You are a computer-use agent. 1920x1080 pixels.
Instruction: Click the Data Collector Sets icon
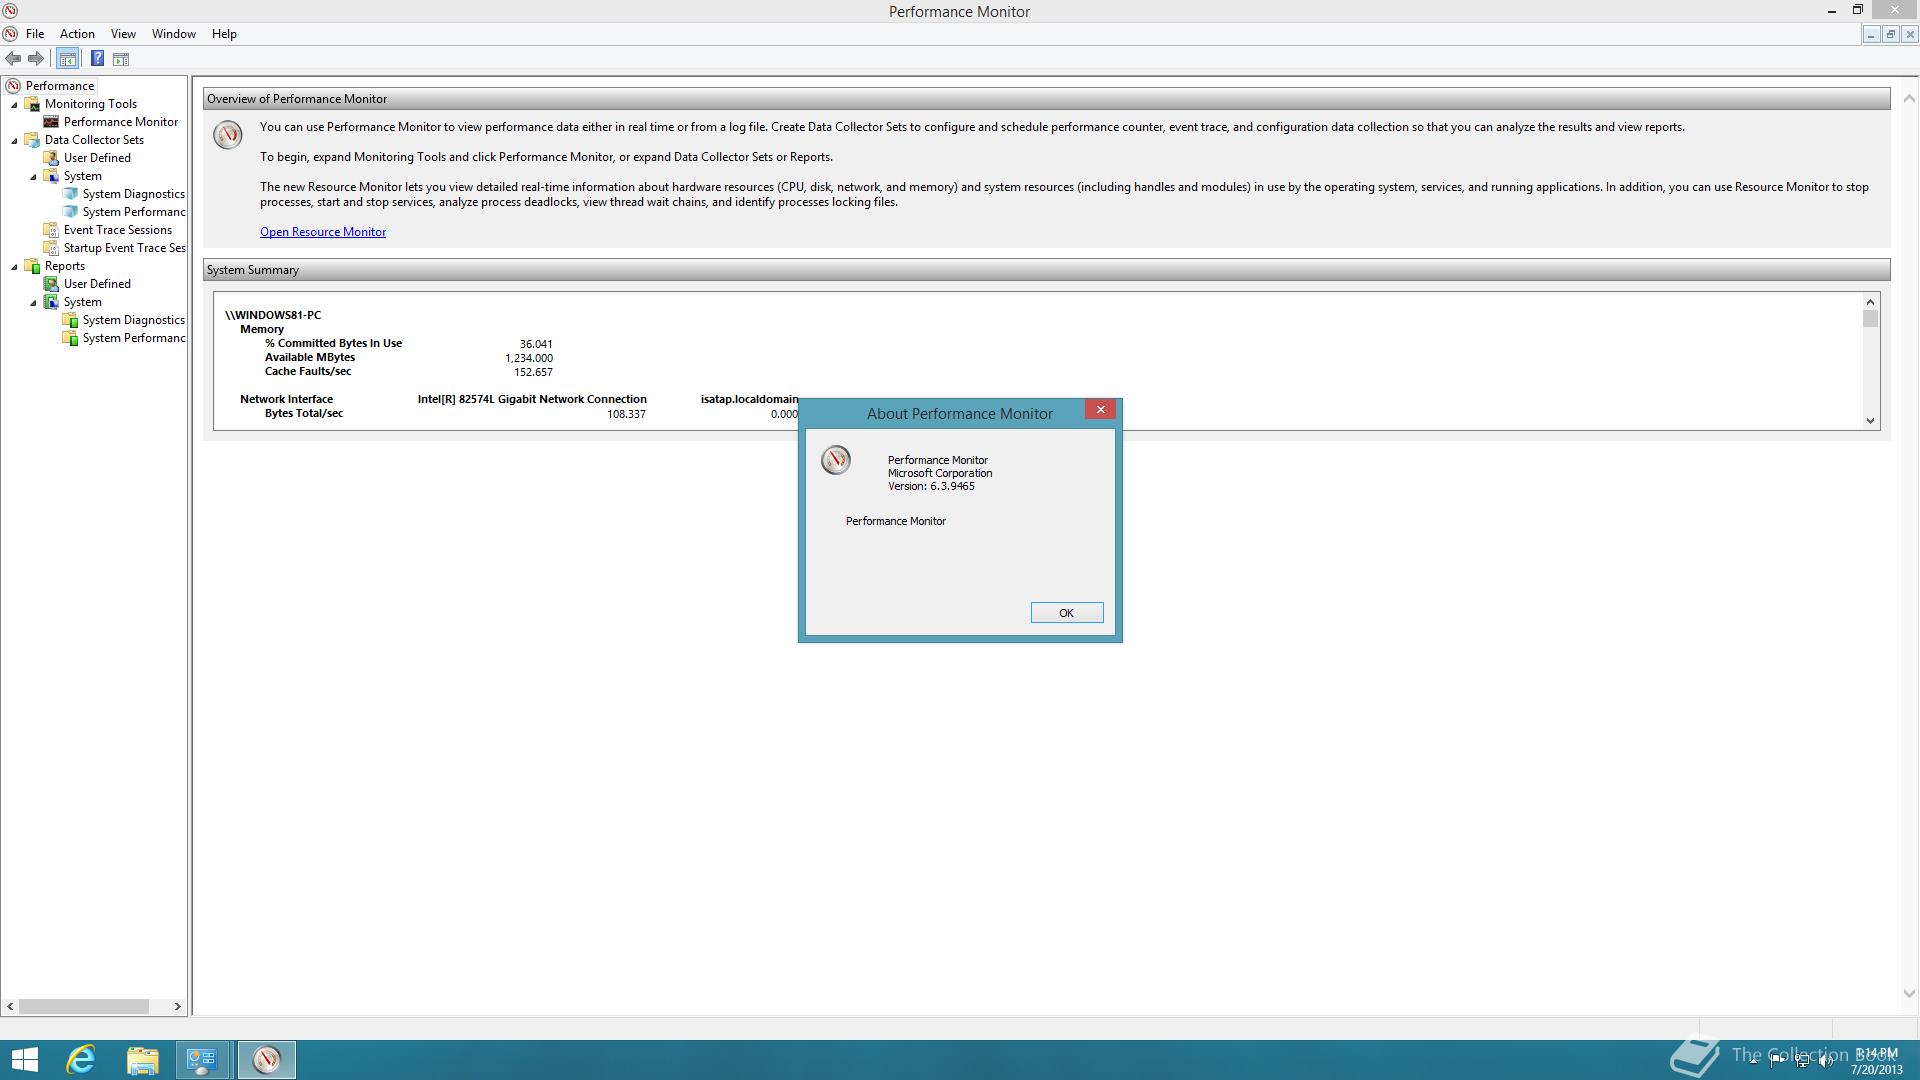coord(32,140)
